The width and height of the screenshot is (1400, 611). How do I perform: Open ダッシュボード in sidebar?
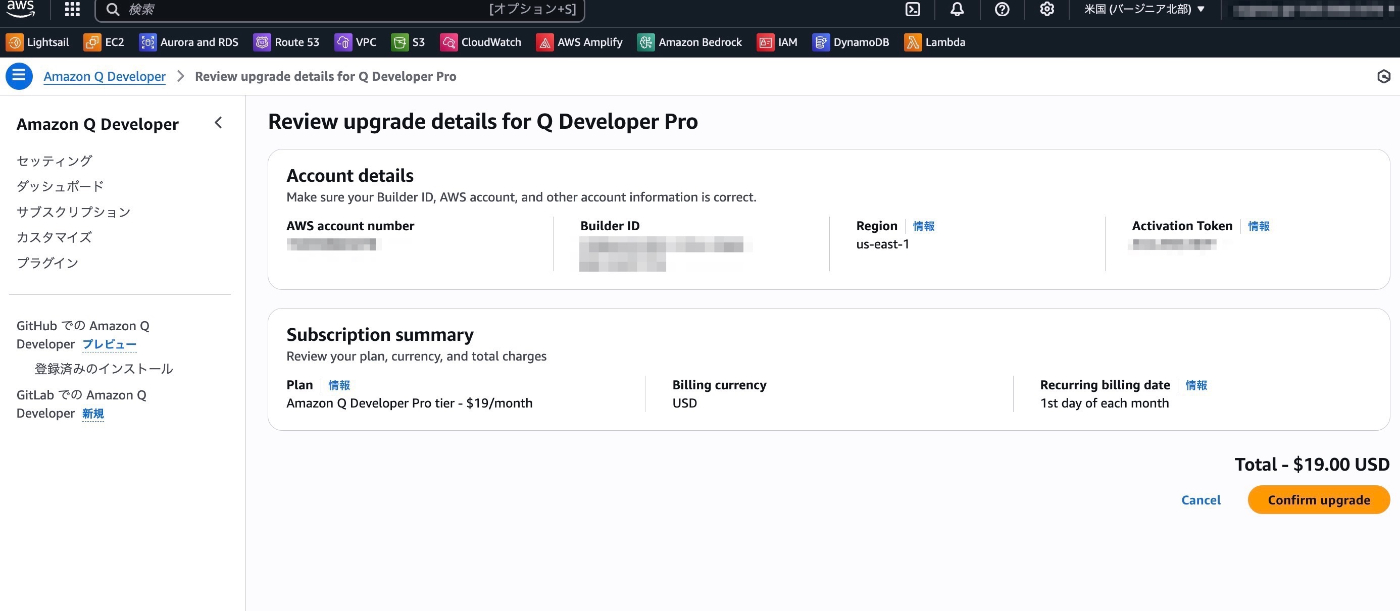coord(60,186)
